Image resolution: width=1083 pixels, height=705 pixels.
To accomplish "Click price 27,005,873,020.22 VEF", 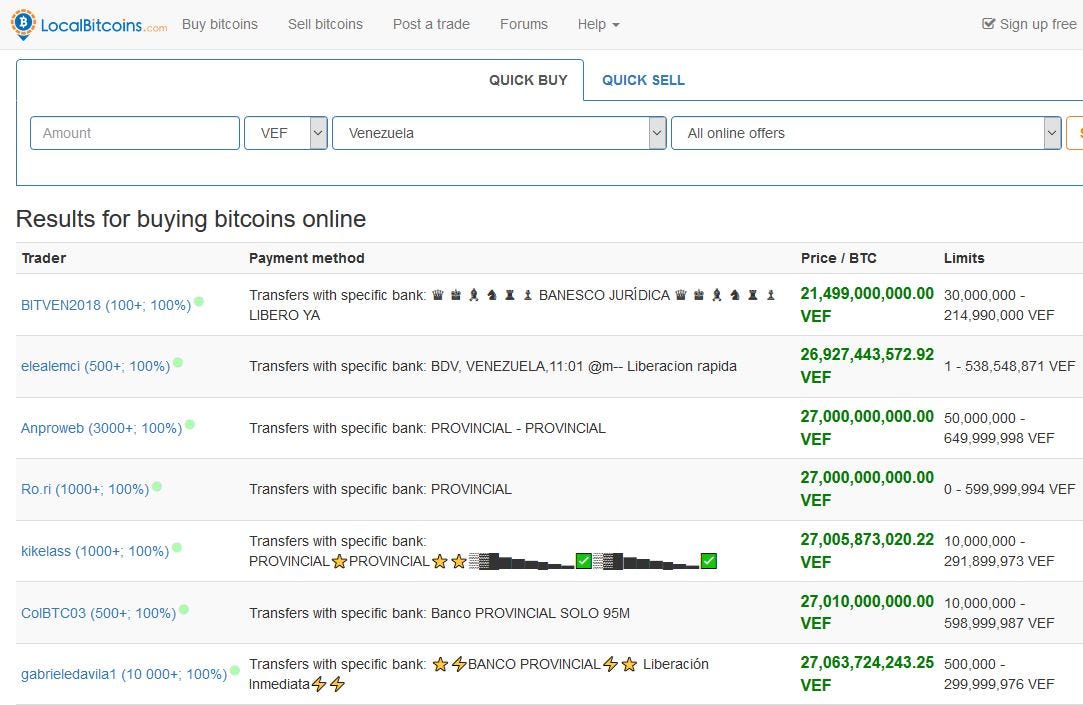I will (867, 551).
